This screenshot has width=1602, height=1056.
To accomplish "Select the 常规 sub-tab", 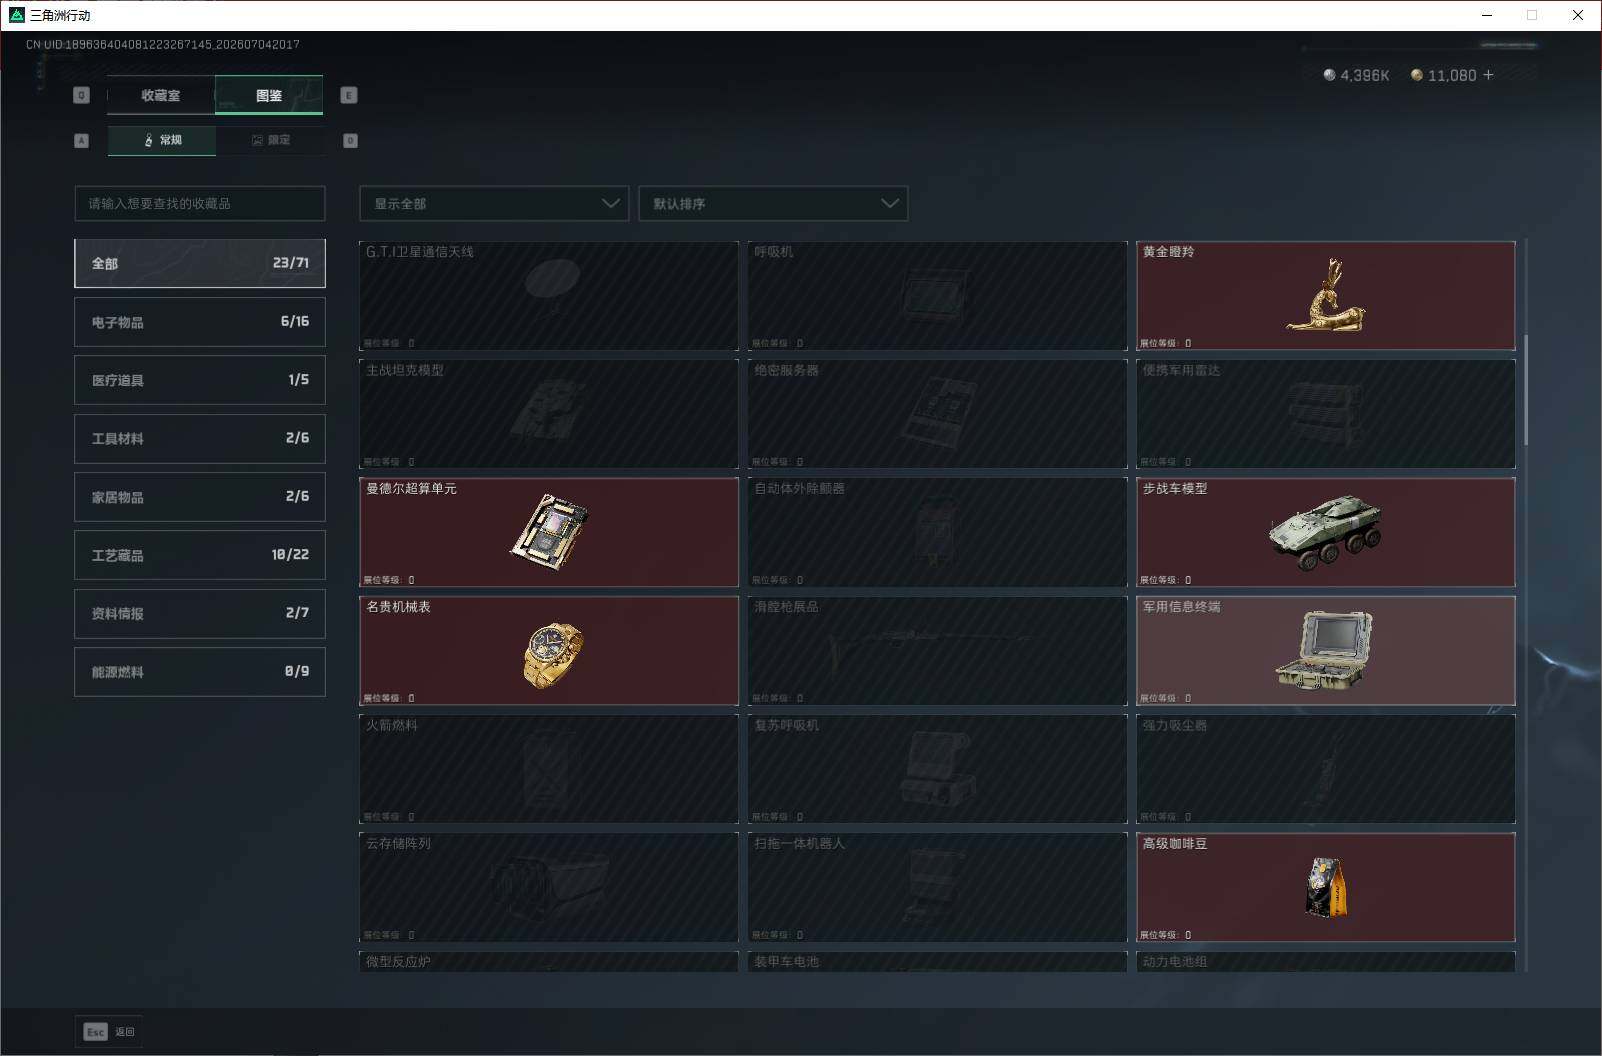I will 162,140.
